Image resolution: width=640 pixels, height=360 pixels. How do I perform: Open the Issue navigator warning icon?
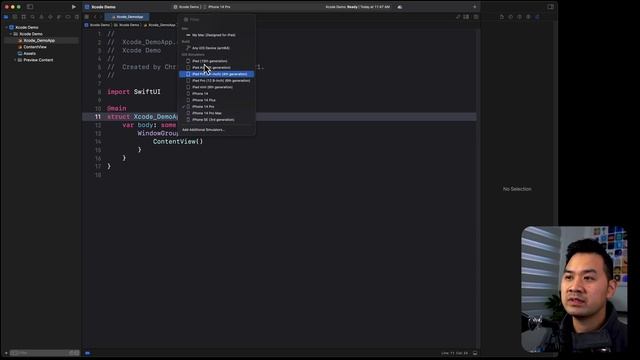point(41,17)
